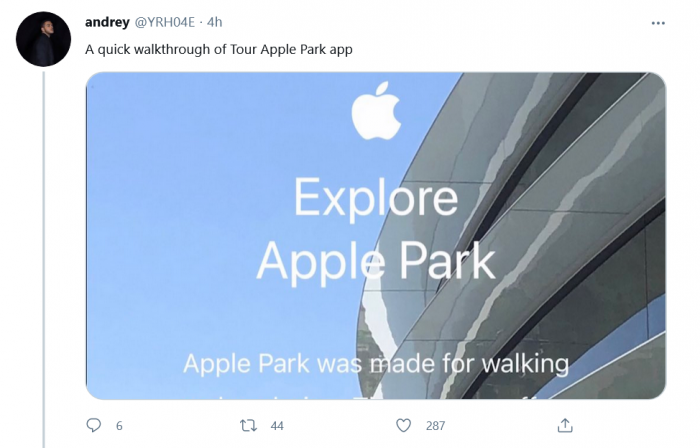Screen dimensions: 700x448
Task: Click the share upload icon
Action: 564,425
